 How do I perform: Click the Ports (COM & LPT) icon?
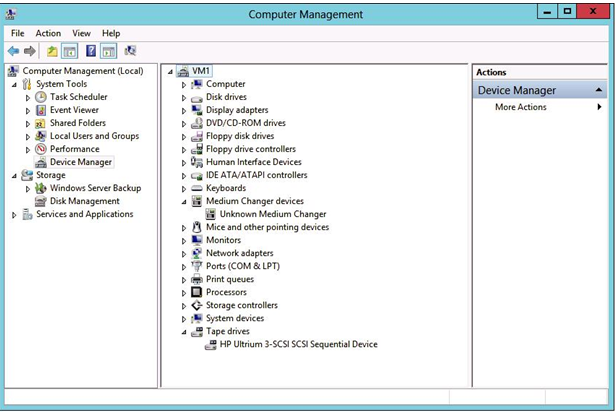pyautogui.click(x=197, y=266)
